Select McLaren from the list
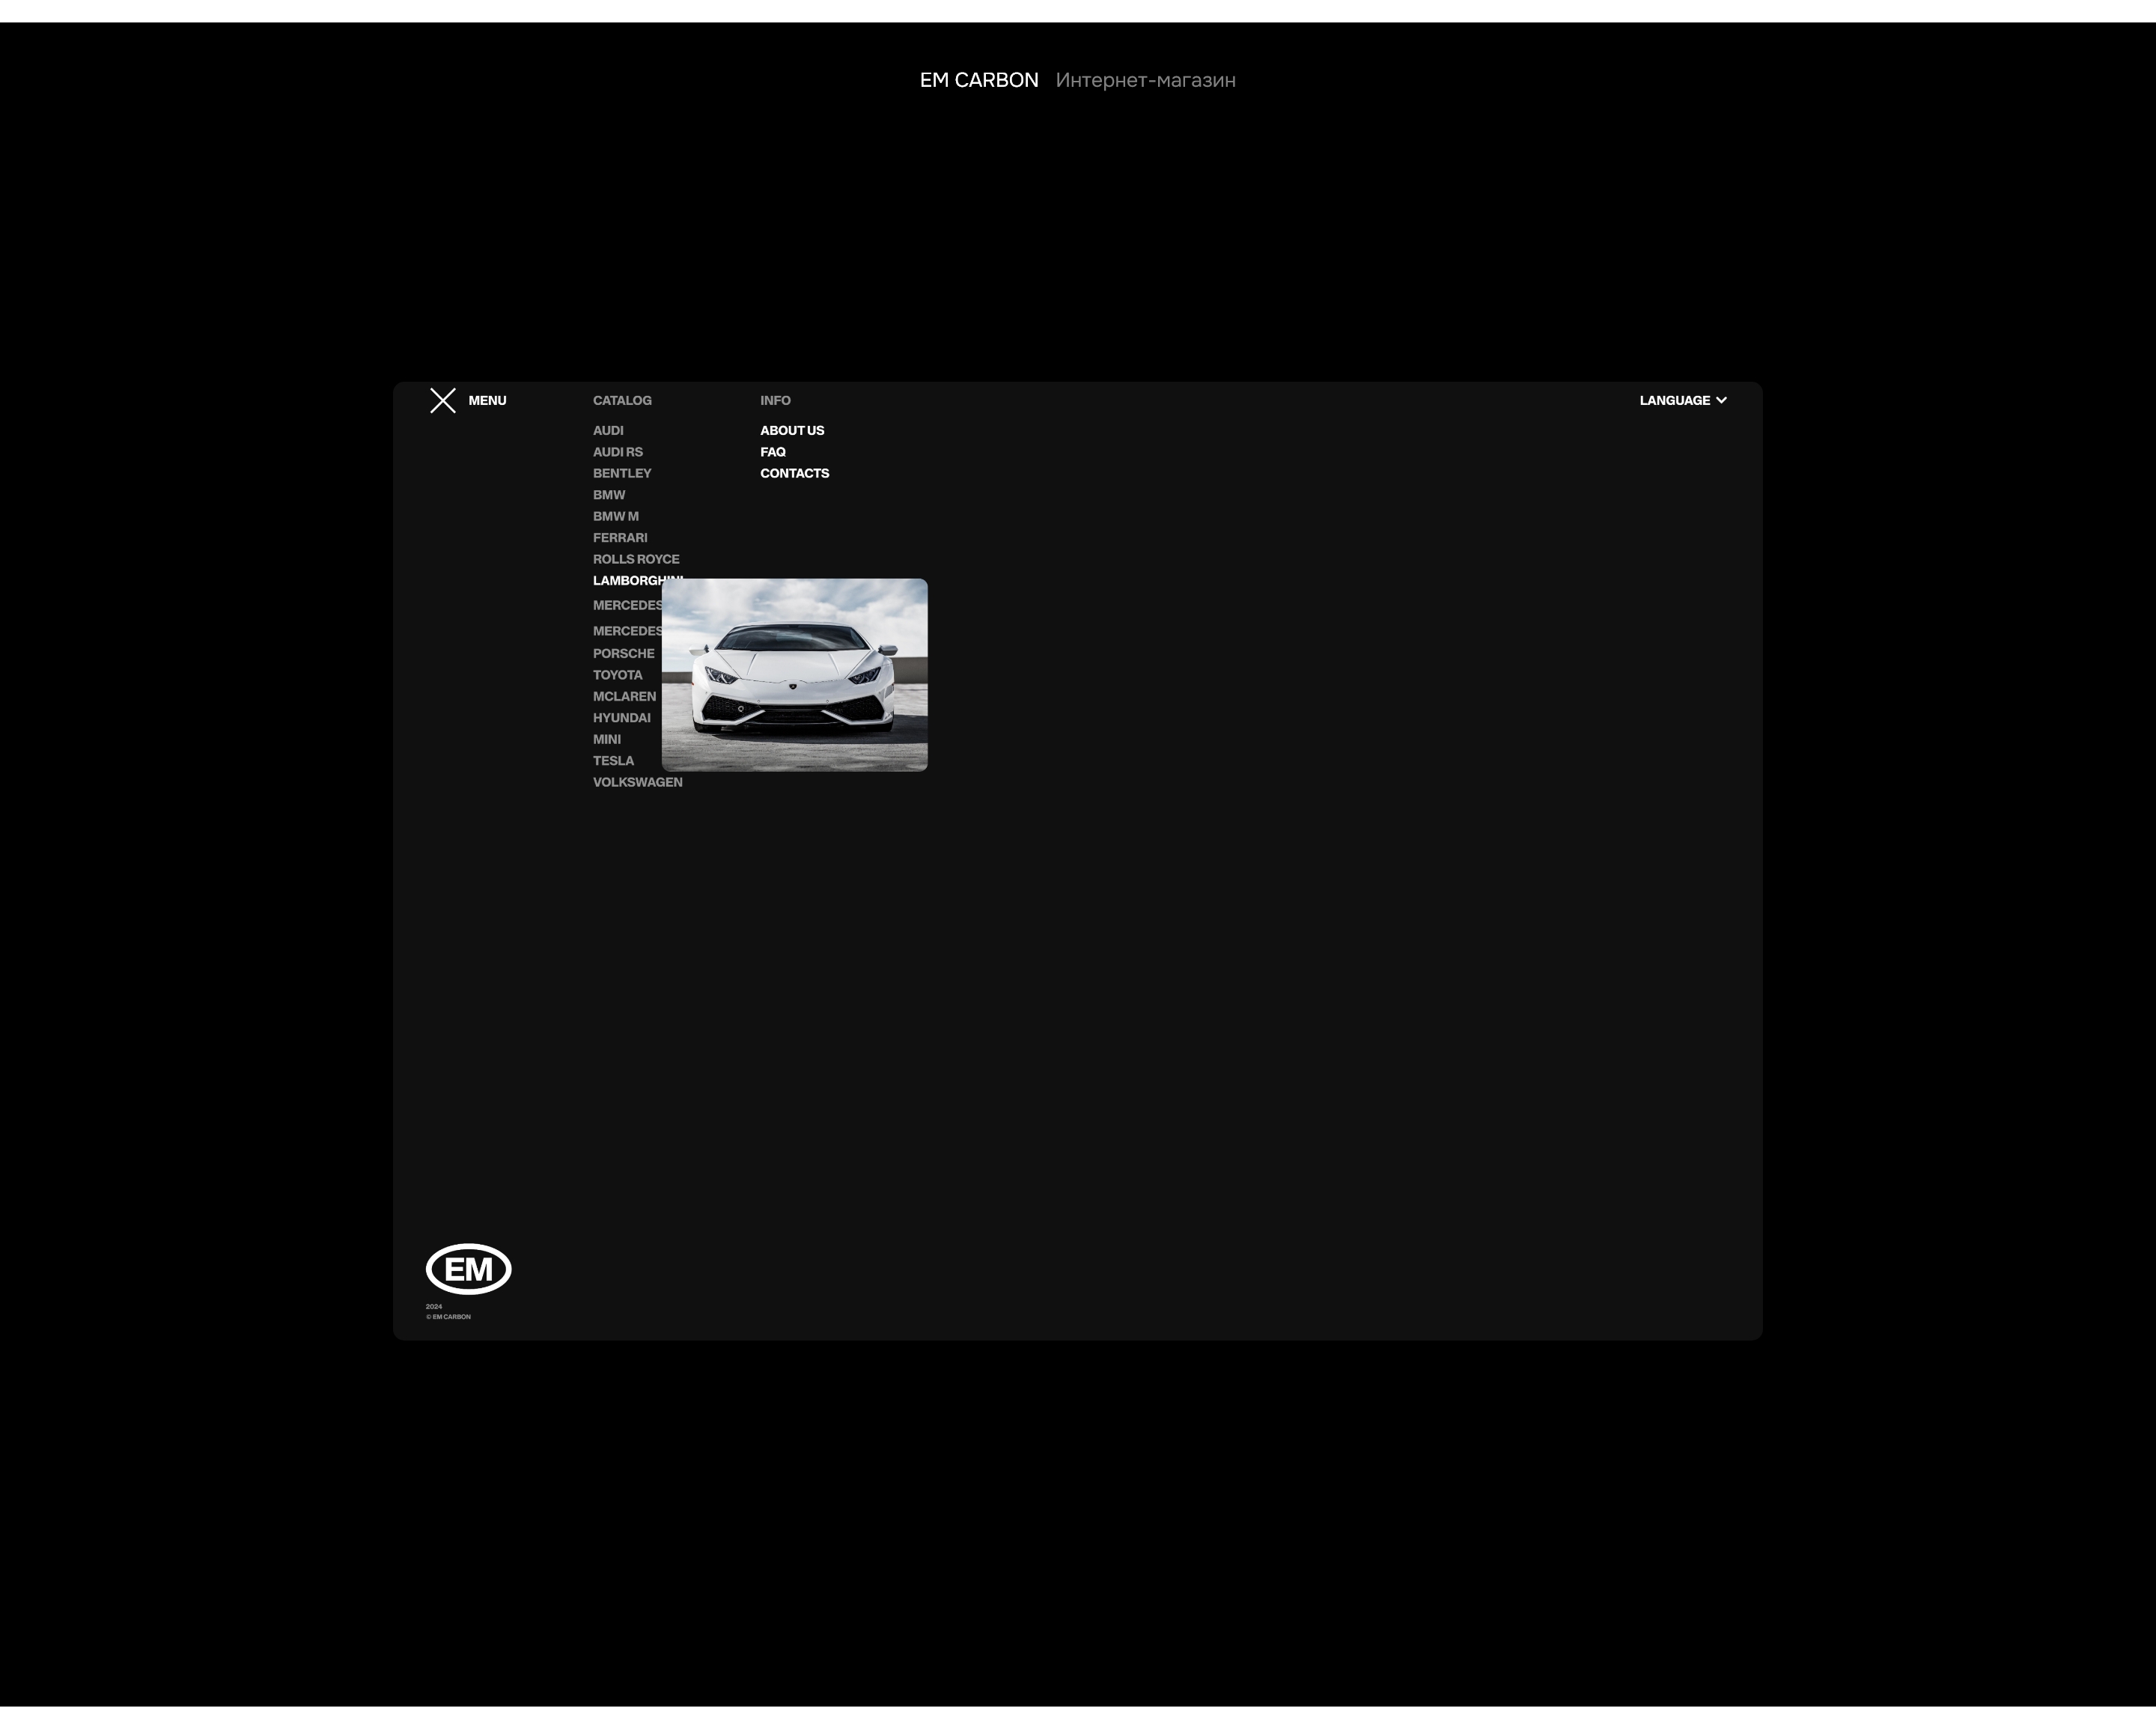 [624, 696]
